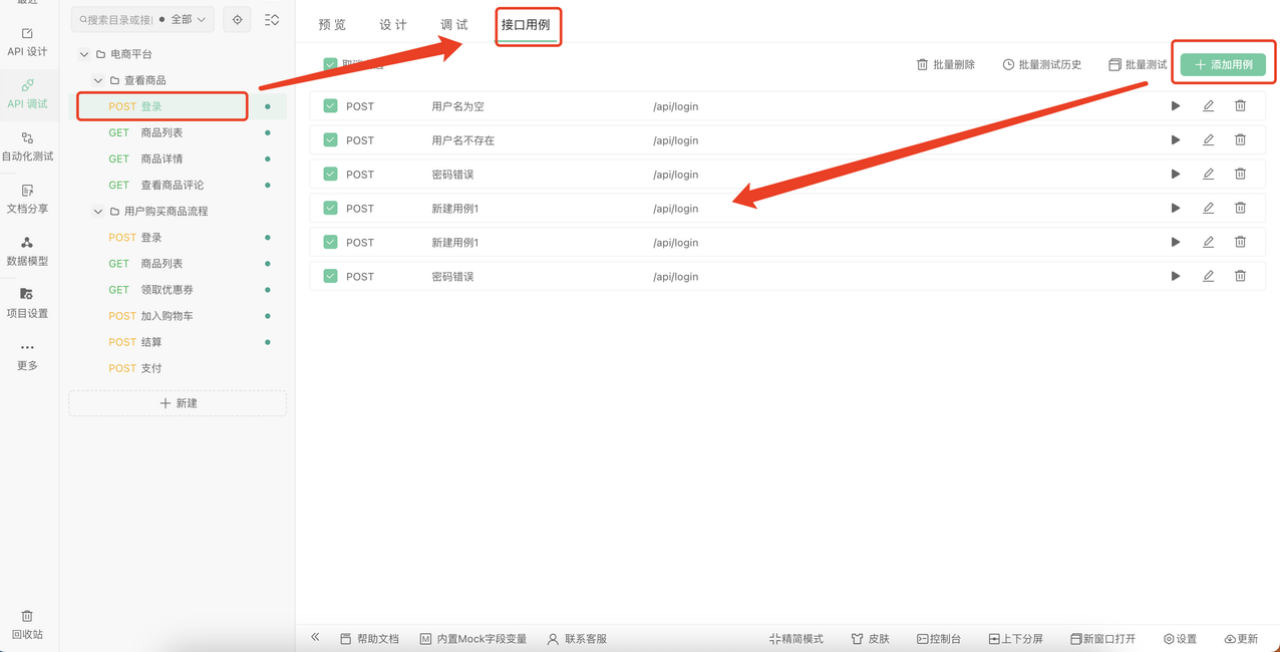Click the 添加用例 button
The image size is (1280, 652).
coord(1223,64)
